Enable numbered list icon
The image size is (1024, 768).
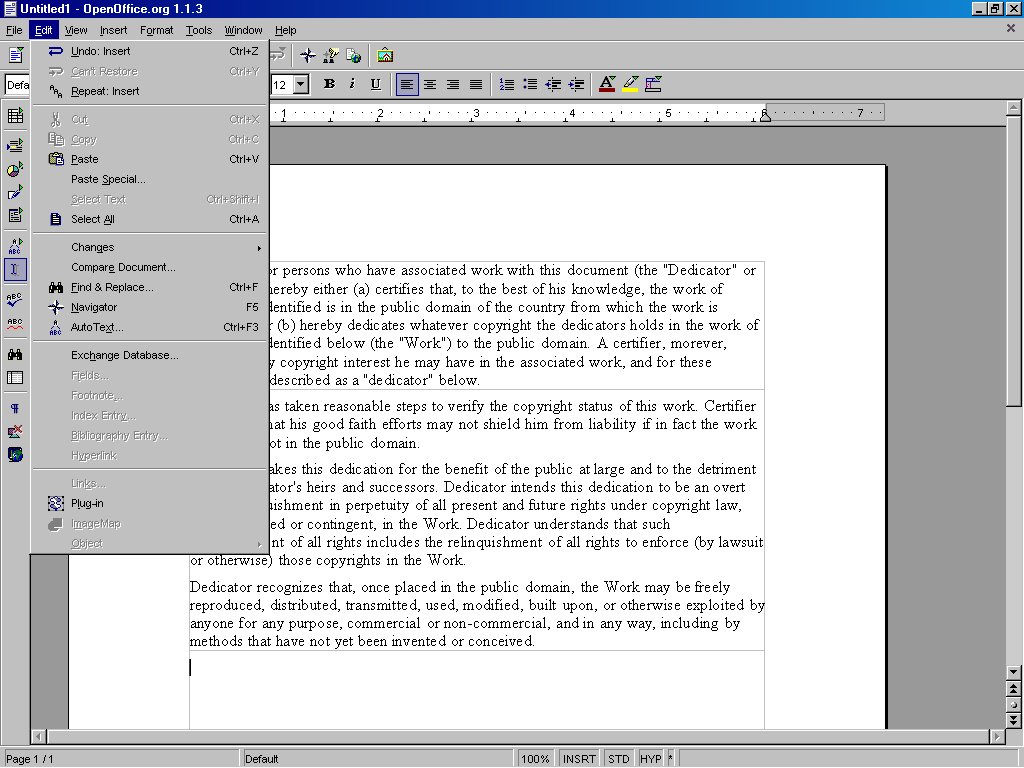coord(507,85)
